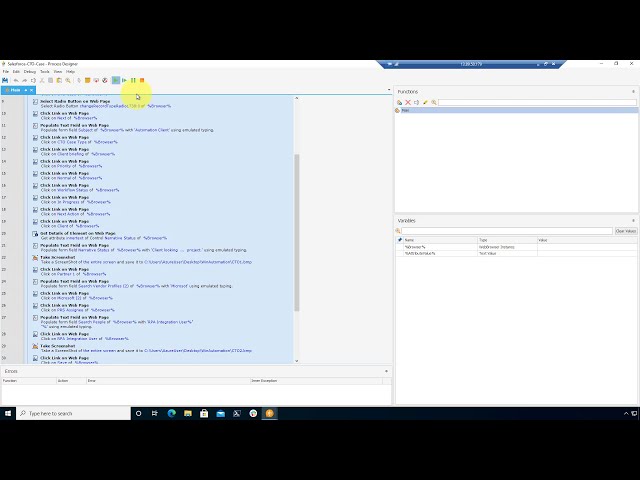The width and height of the screenshot is (640, 480).
Task: Click the Undo arrow in the toolbar
Action: click(x=16, y=80)
